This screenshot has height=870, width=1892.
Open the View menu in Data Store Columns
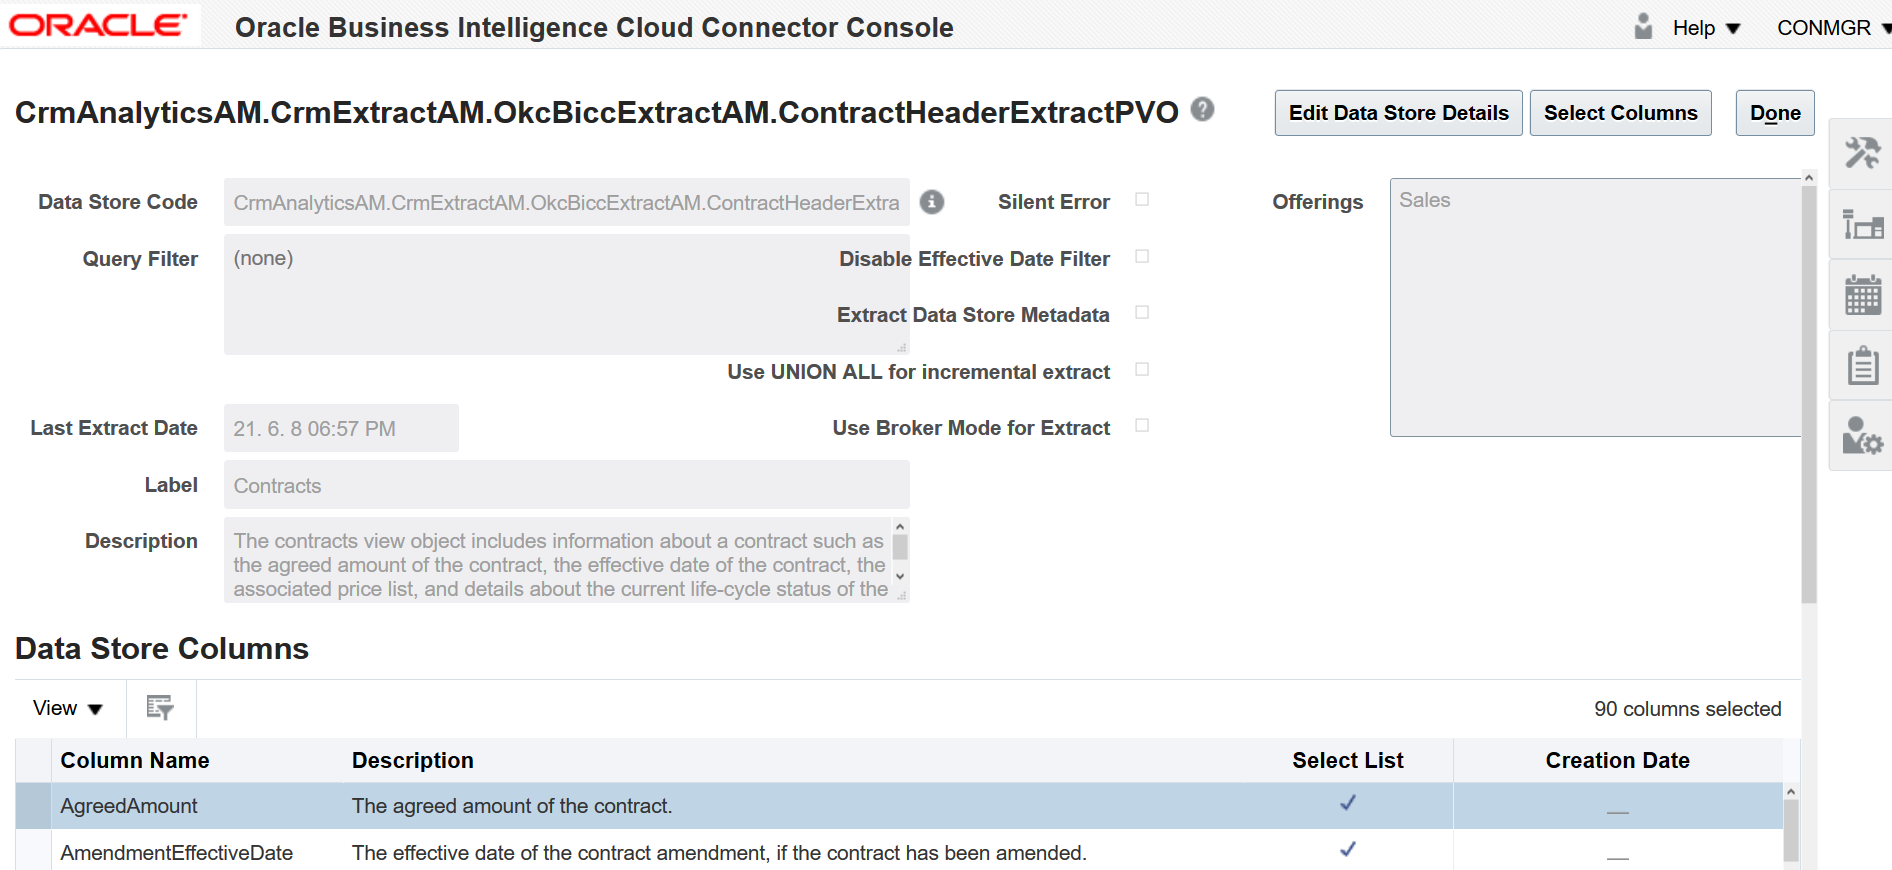(x=68, y=708)
